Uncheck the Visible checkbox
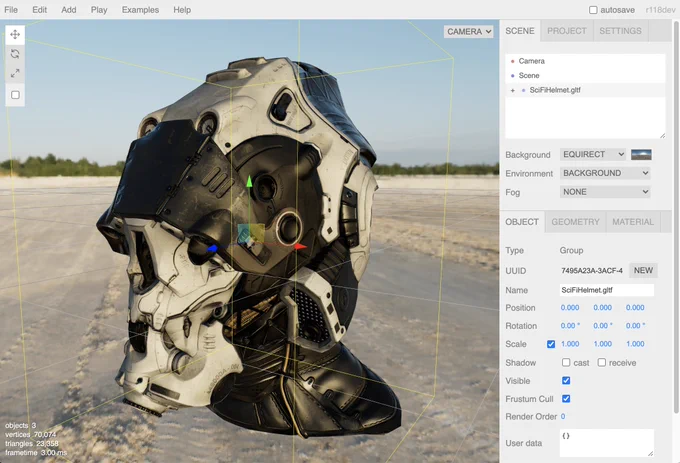The width and height of the screenshot is (680, 463). [566, 380]
